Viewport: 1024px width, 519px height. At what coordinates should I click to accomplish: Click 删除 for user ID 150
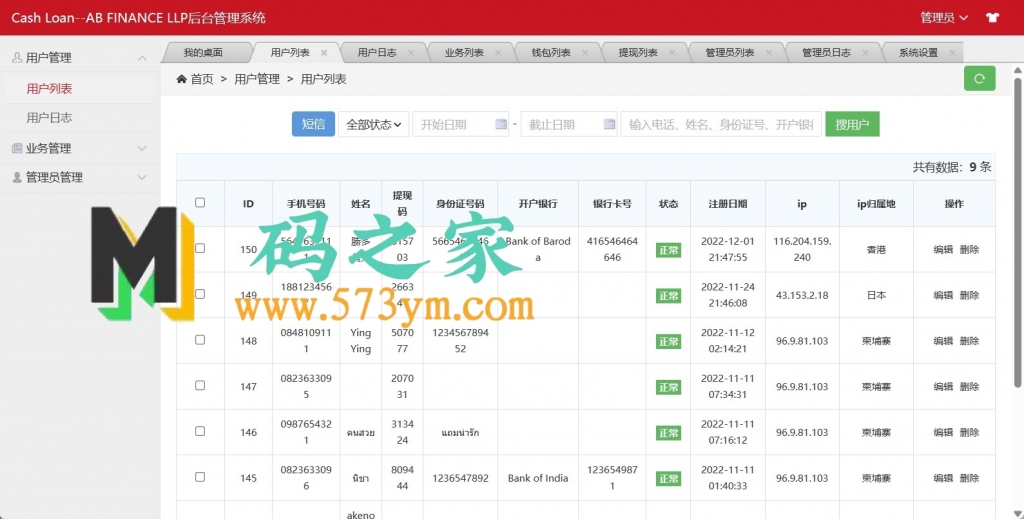[969, 249]
